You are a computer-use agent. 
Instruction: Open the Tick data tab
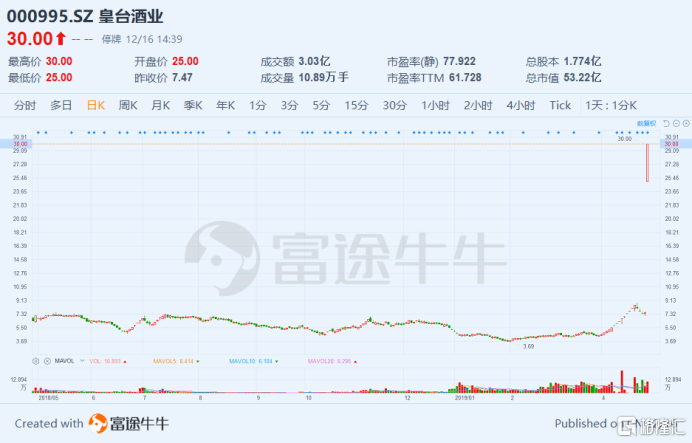tap(560, 105)
